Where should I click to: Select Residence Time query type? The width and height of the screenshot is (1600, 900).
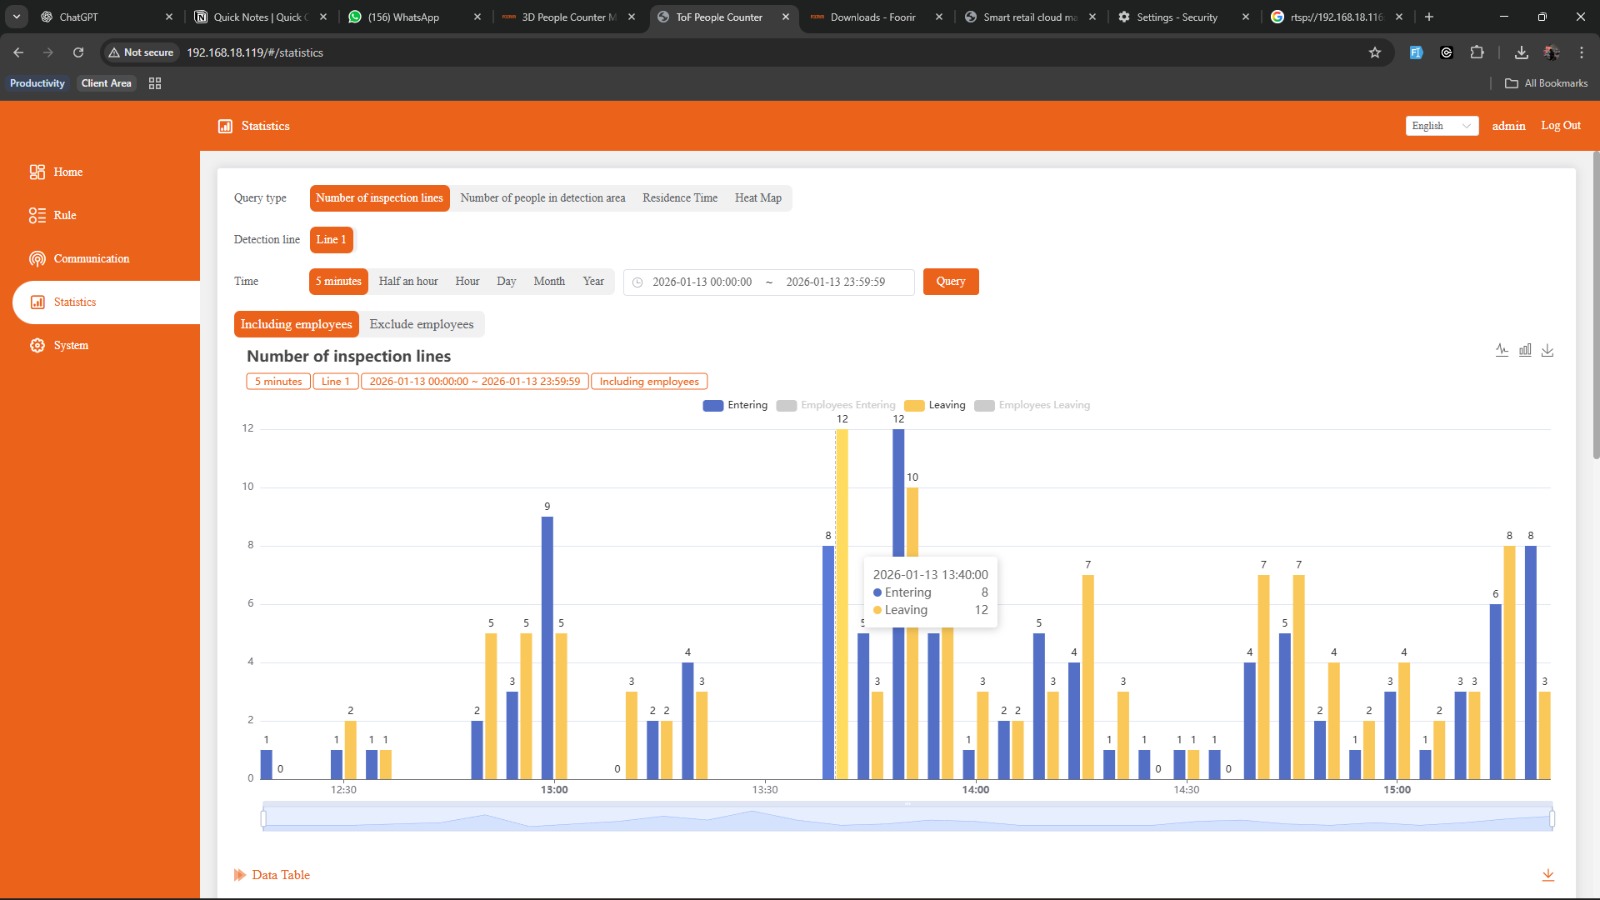[680, 198]
